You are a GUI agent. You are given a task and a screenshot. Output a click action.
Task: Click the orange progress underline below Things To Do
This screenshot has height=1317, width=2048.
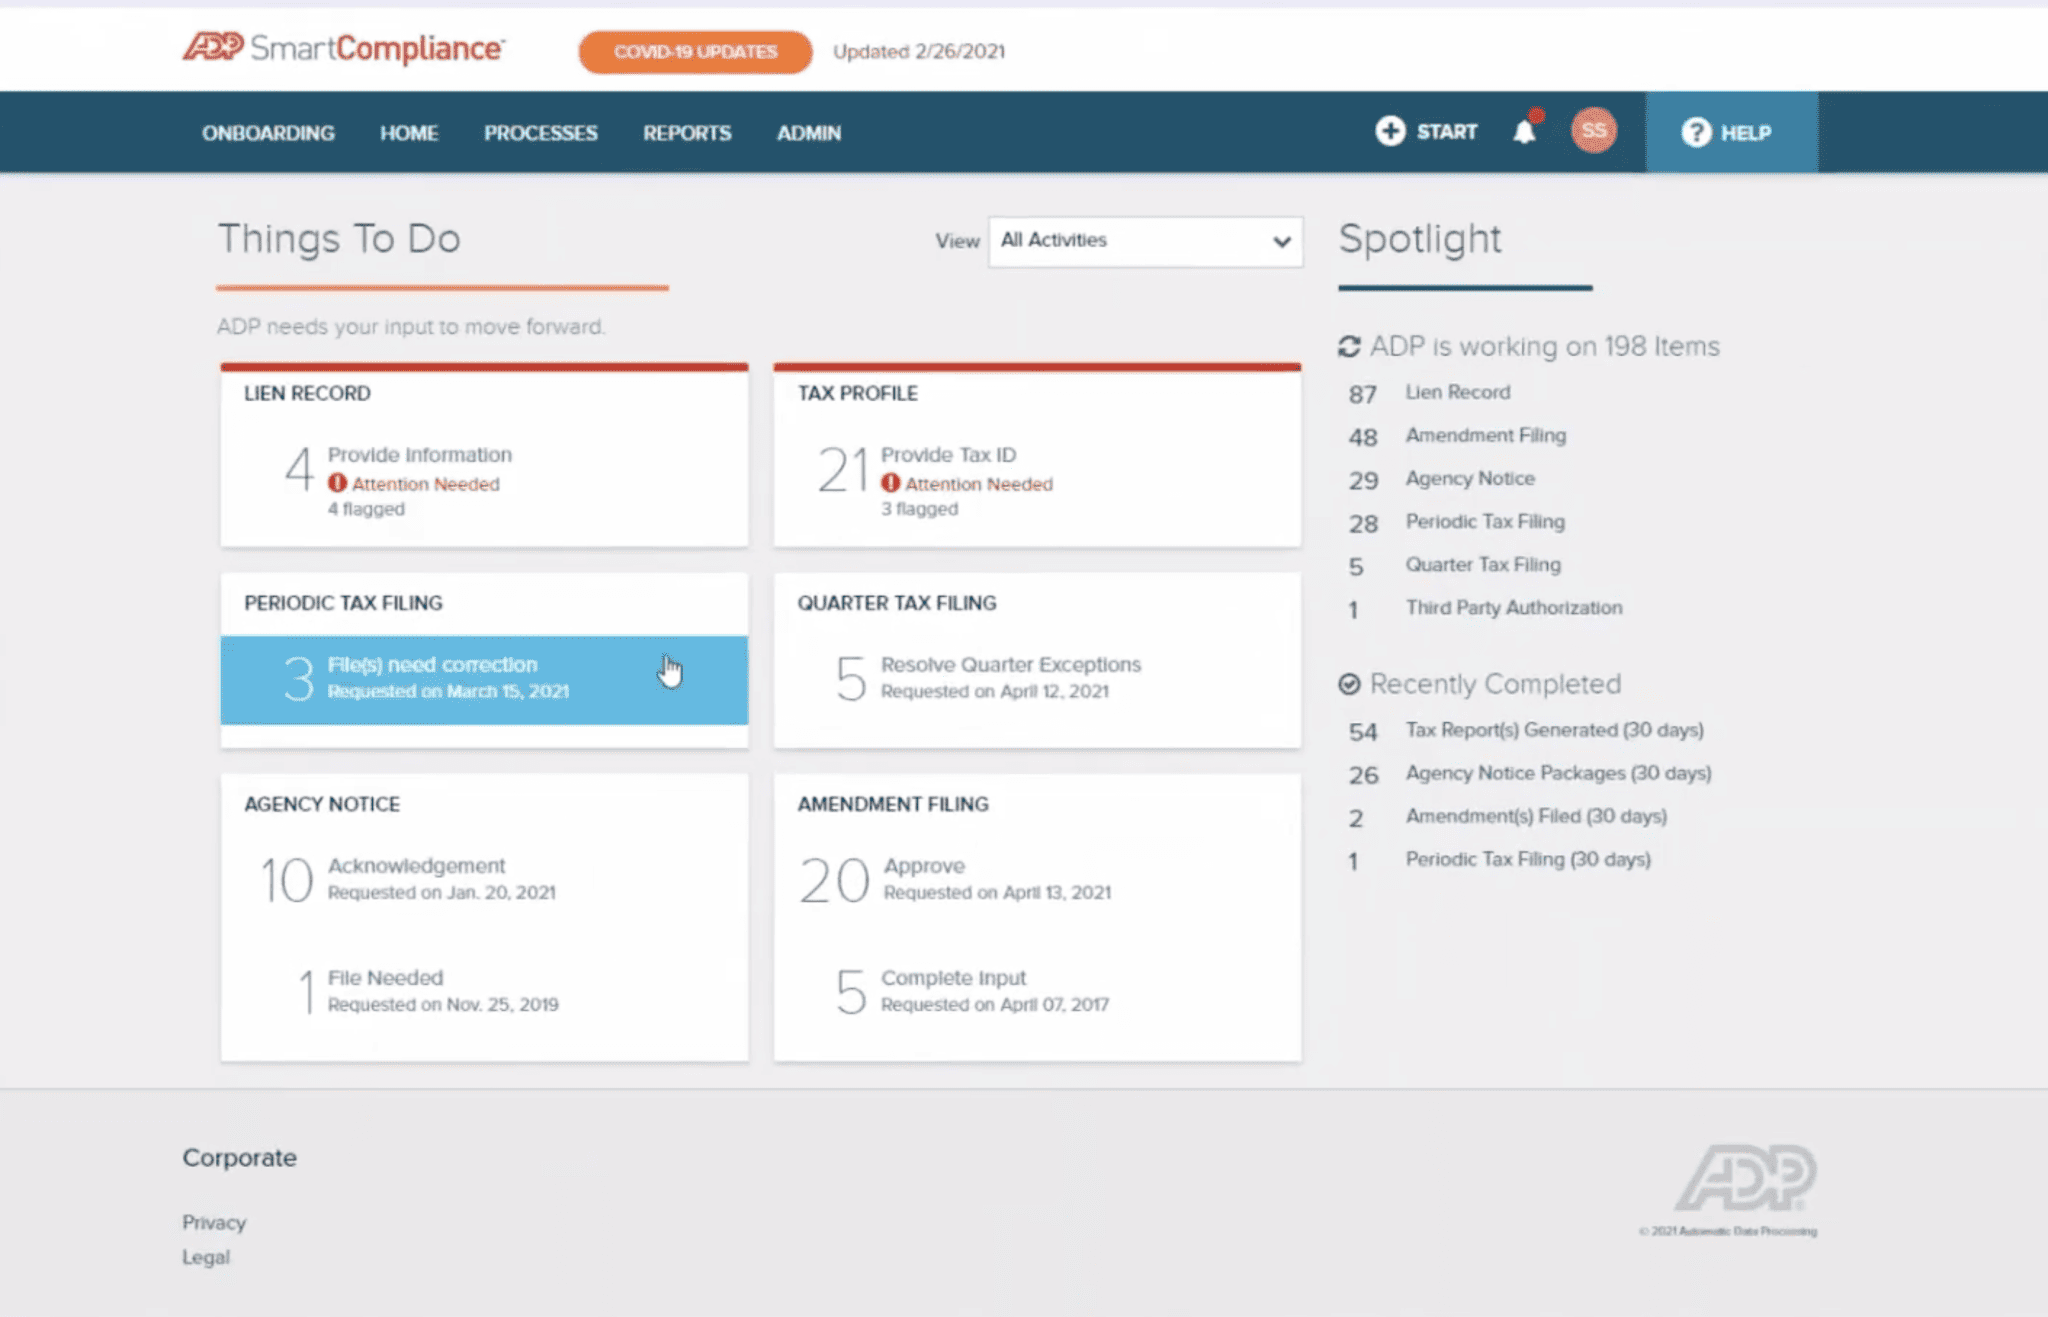pyautogui.click(x=443, y=289)
